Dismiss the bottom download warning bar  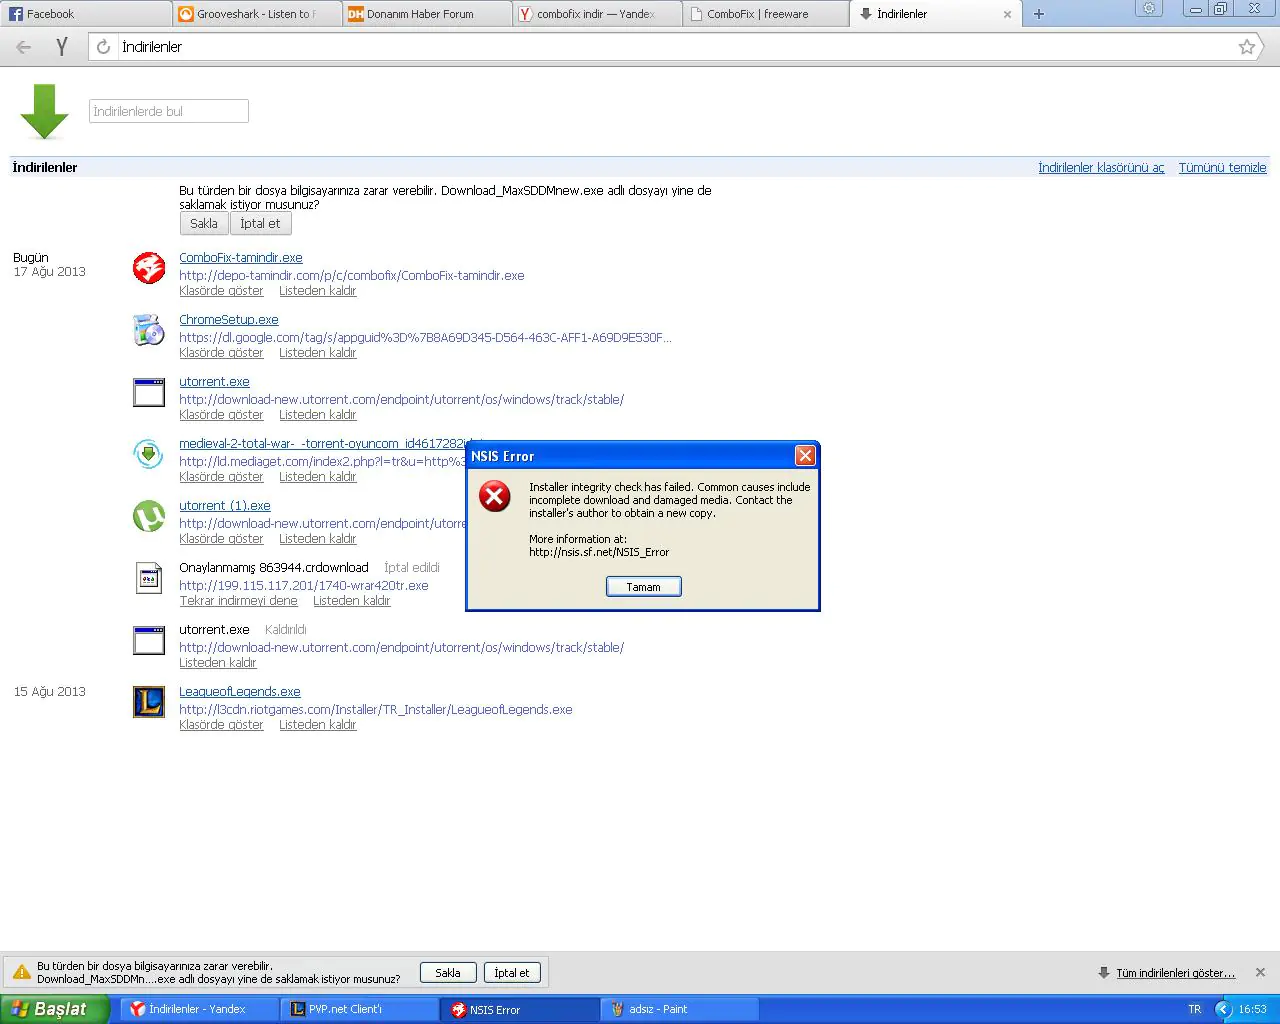pyautogui.click(x=1260, y=972)
